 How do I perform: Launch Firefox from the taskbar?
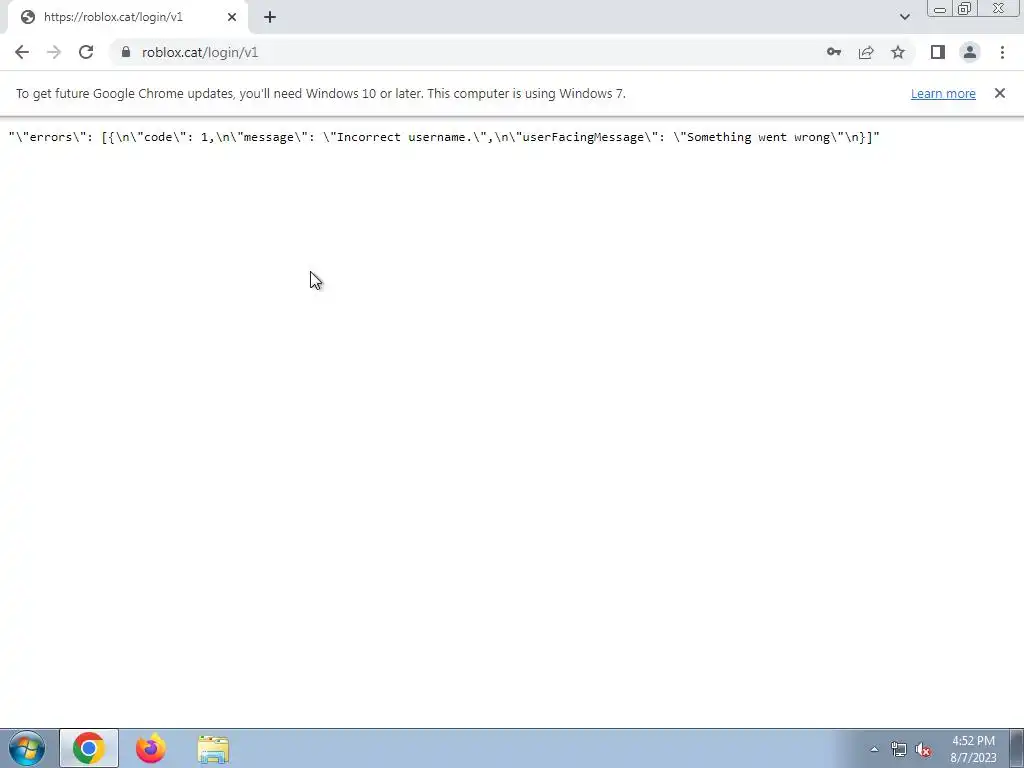(151, 748)
